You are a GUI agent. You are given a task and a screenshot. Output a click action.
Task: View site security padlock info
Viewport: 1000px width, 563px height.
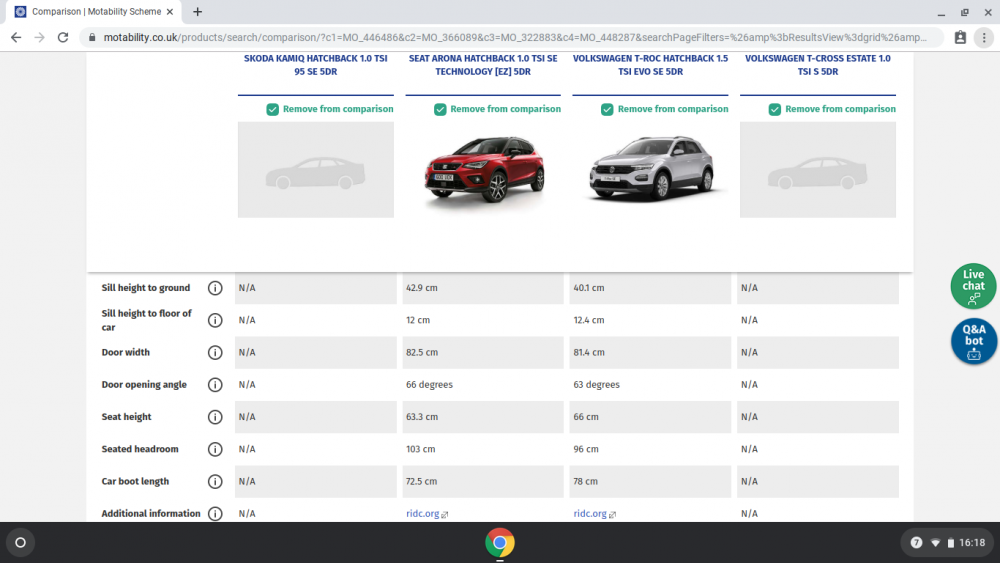pyautogui.click(x=92, y=38)
